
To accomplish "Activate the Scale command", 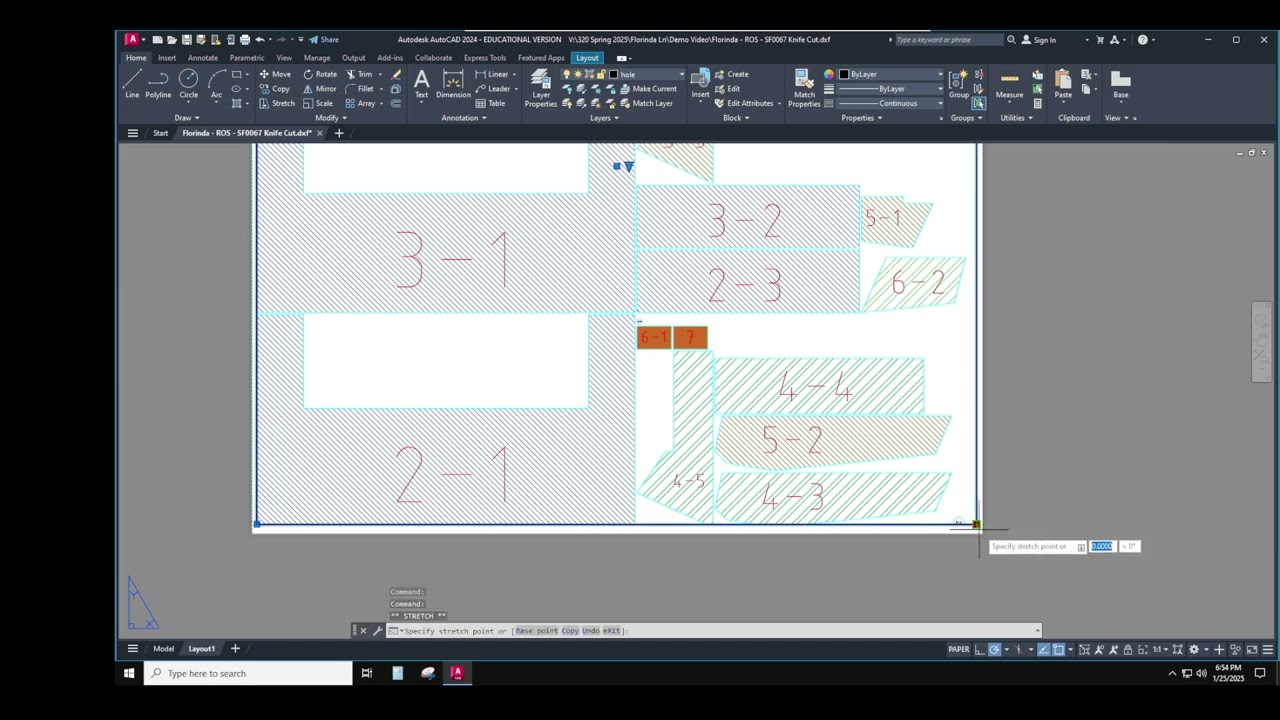I will click(318, 104).
